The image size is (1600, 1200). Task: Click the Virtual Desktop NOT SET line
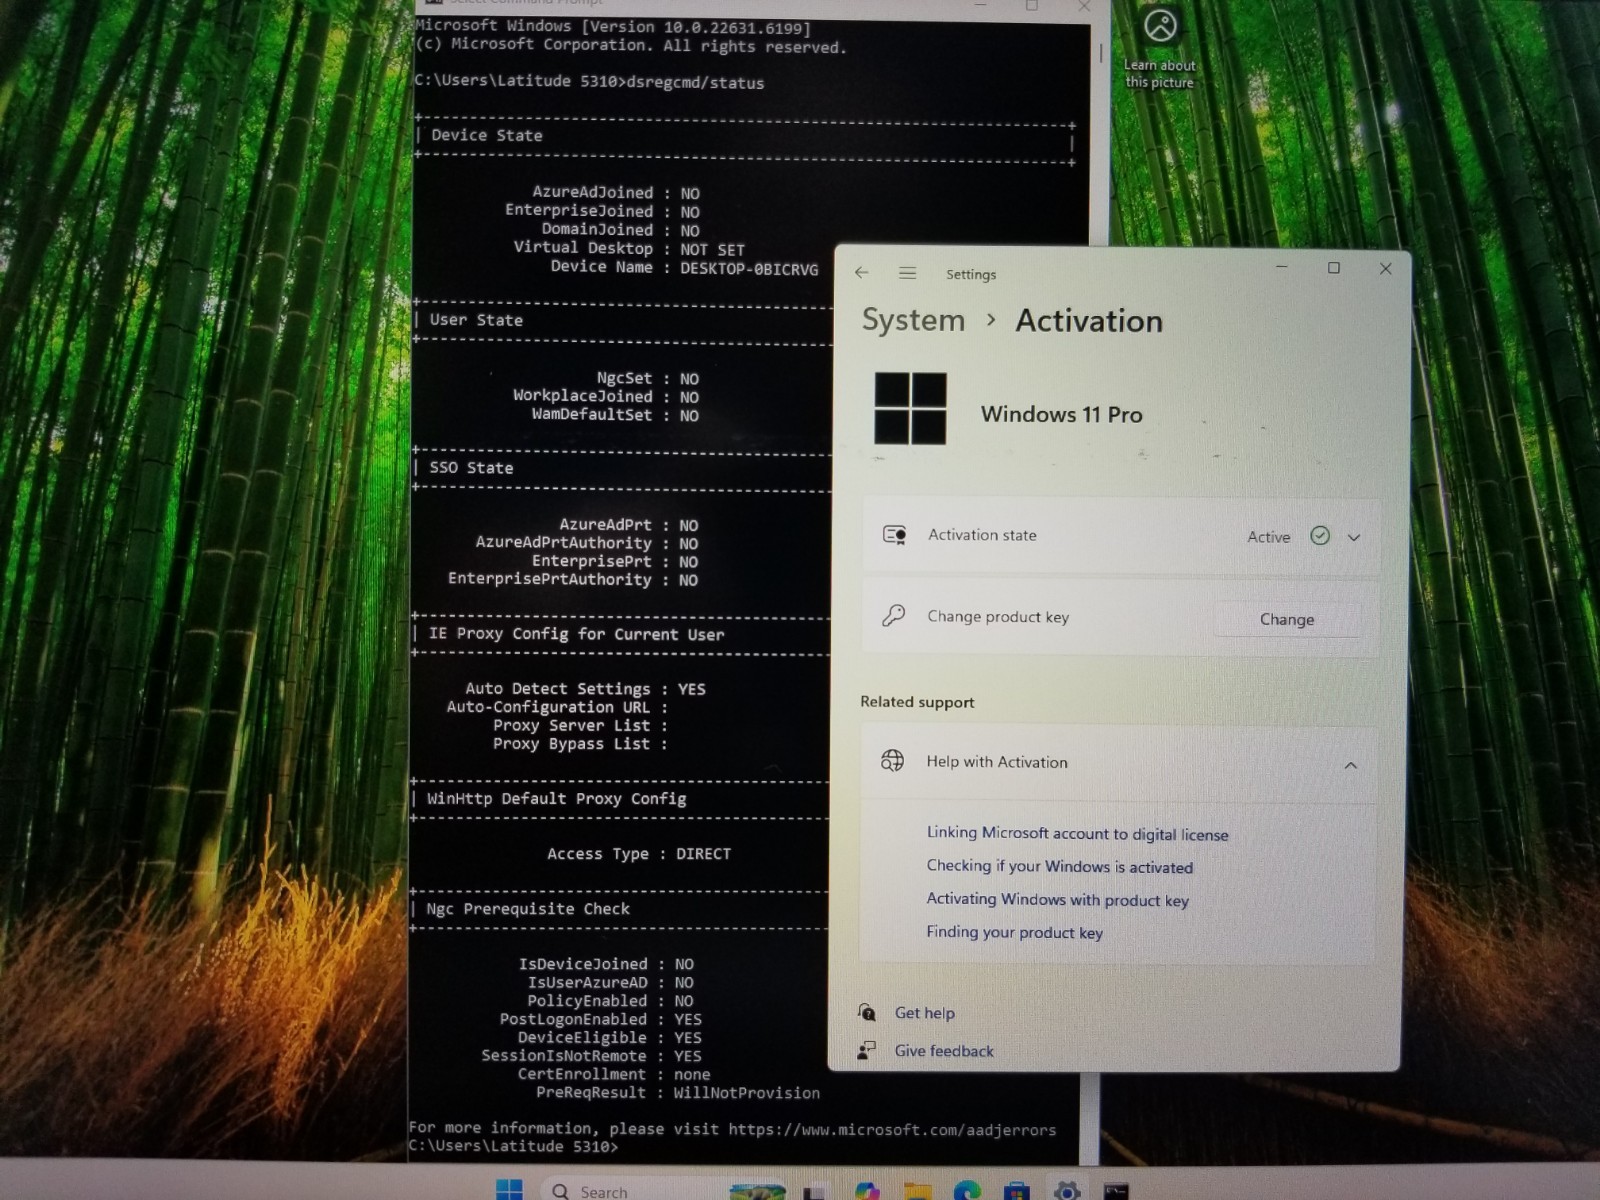click(x=629, y=248)
